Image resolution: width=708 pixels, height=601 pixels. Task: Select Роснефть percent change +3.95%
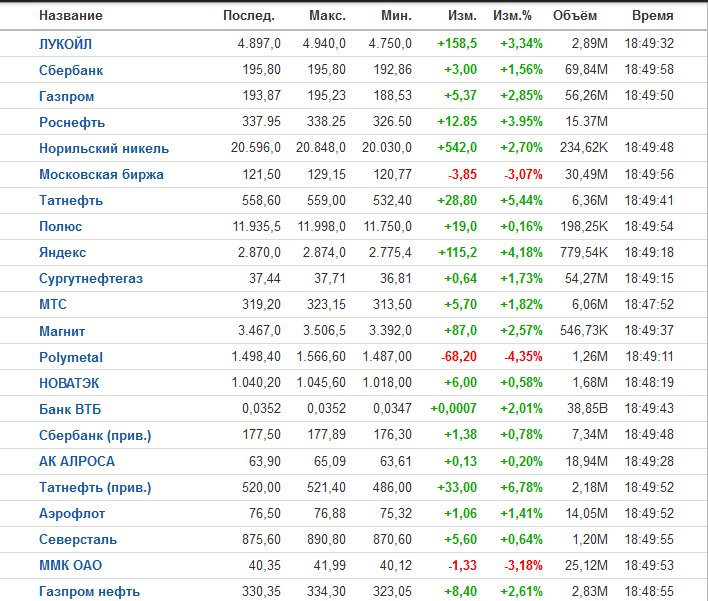(x=522, y=121)
